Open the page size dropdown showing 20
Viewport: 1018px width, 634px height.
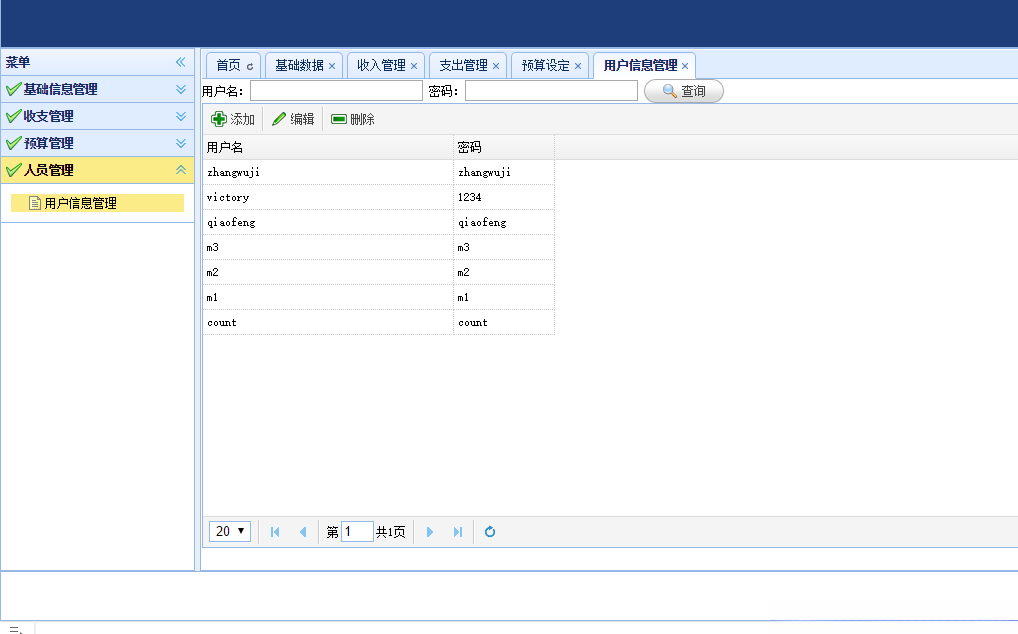click(229, 531)
